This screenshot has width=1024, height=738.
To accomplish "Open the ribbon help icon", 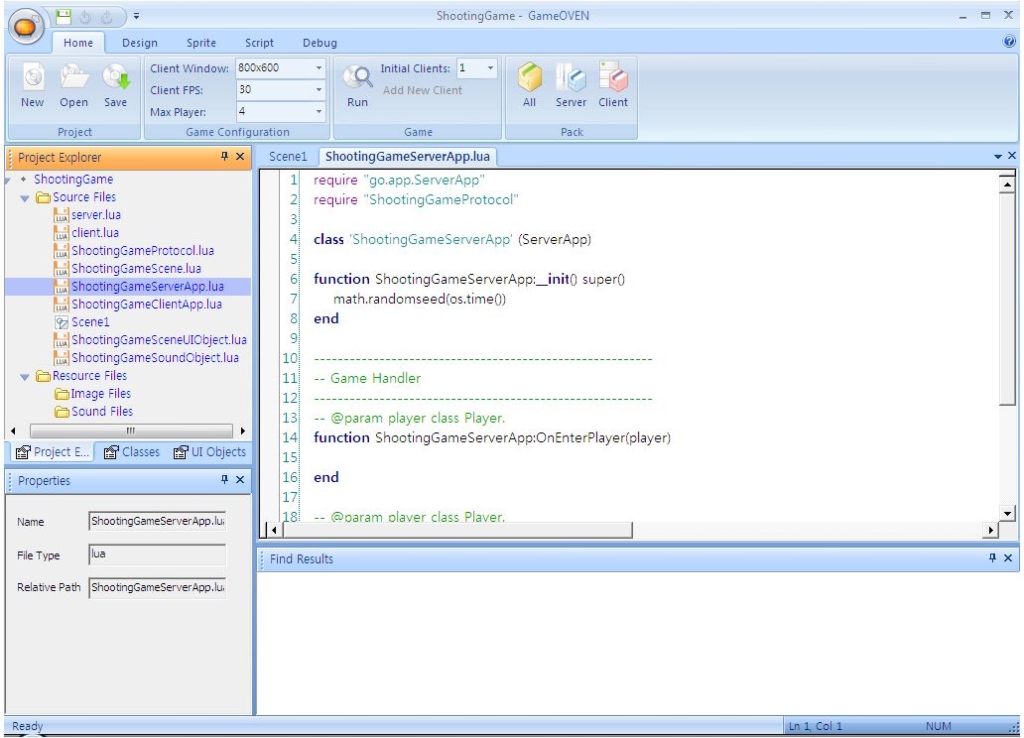I will click(1009, 42).
